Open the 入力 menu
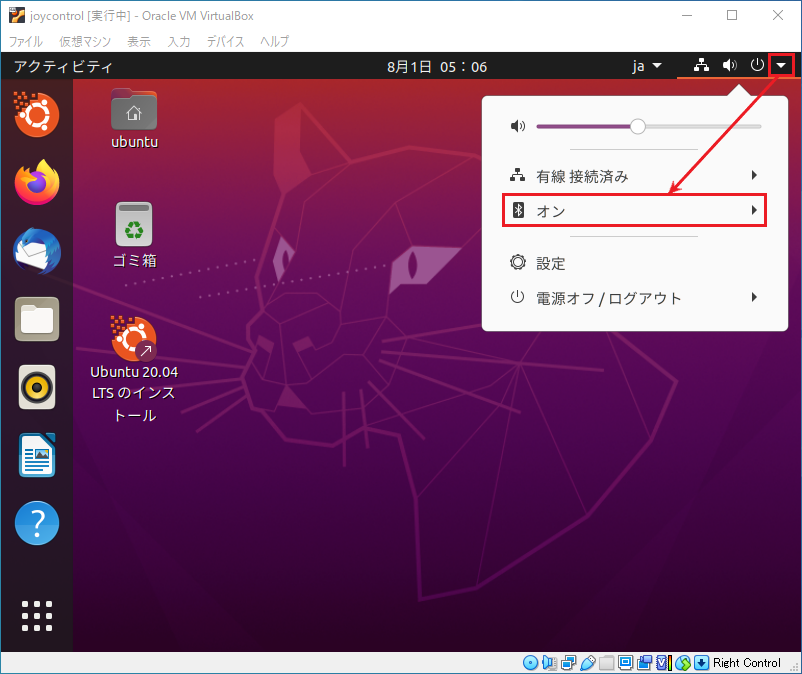 [179, 41]
